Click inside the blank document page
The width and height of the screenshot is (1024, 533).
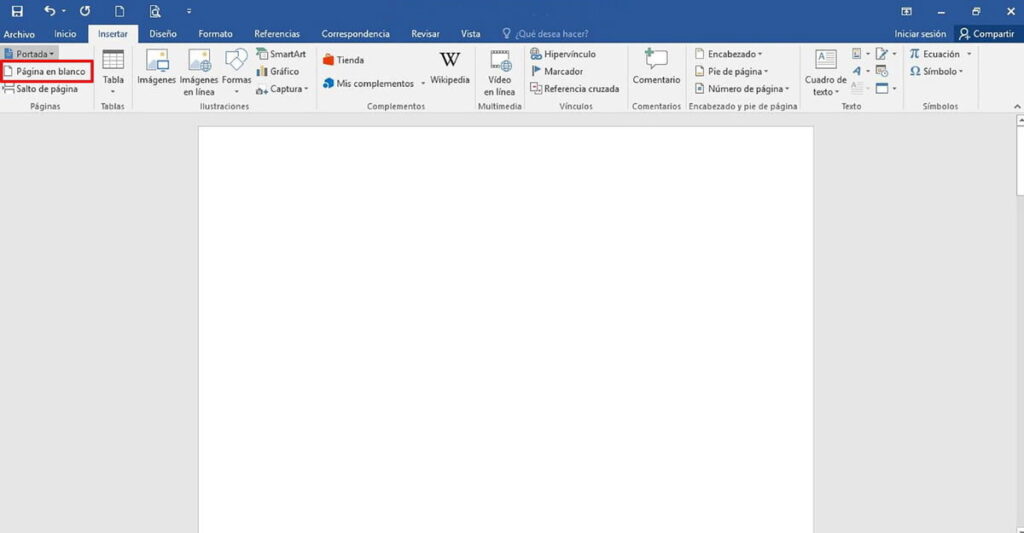coord(506,330)
